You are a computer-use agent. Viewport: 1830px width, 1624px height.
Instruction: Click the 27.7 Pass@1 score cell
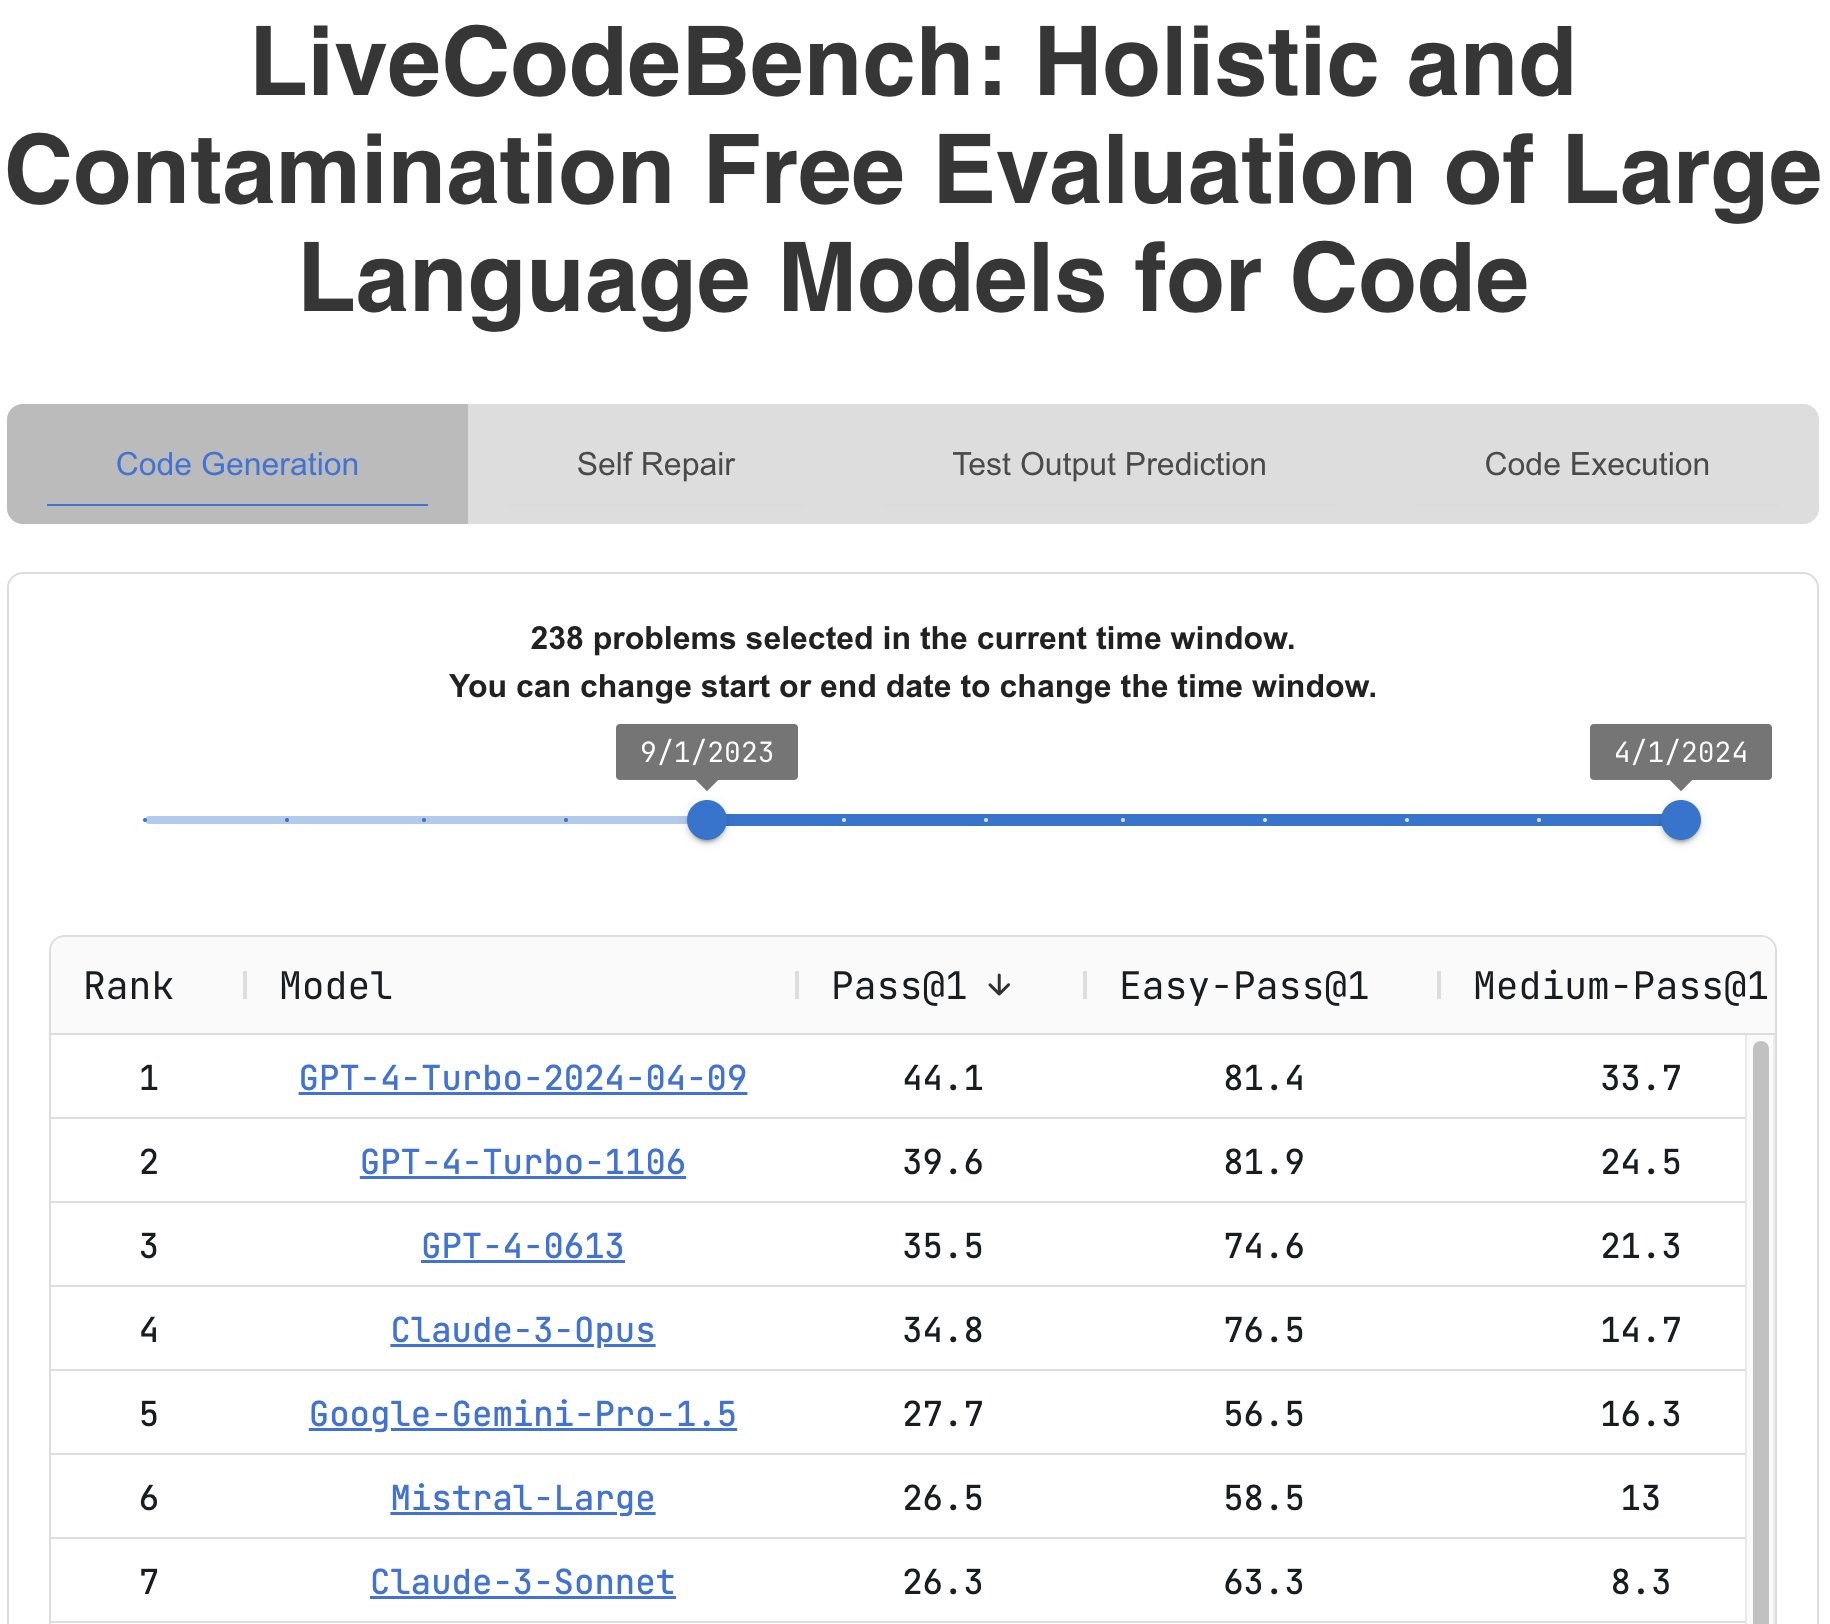pyautogui.click(x=943, y=1414)
